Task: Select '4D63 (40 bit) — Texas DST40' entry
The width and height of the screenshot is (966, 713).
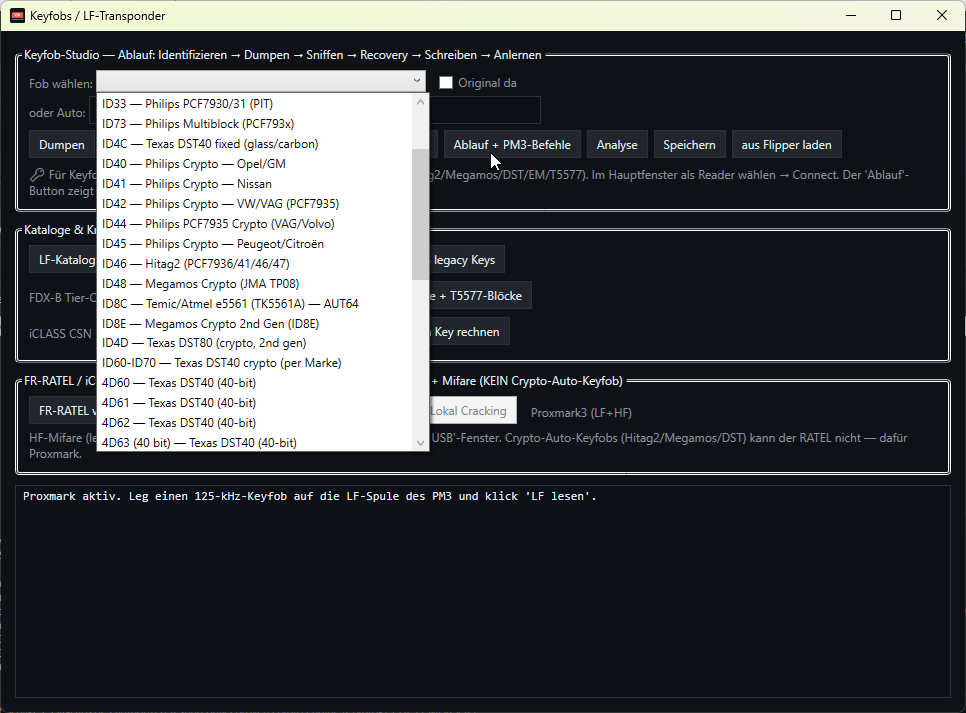Action: coord(254,442)
